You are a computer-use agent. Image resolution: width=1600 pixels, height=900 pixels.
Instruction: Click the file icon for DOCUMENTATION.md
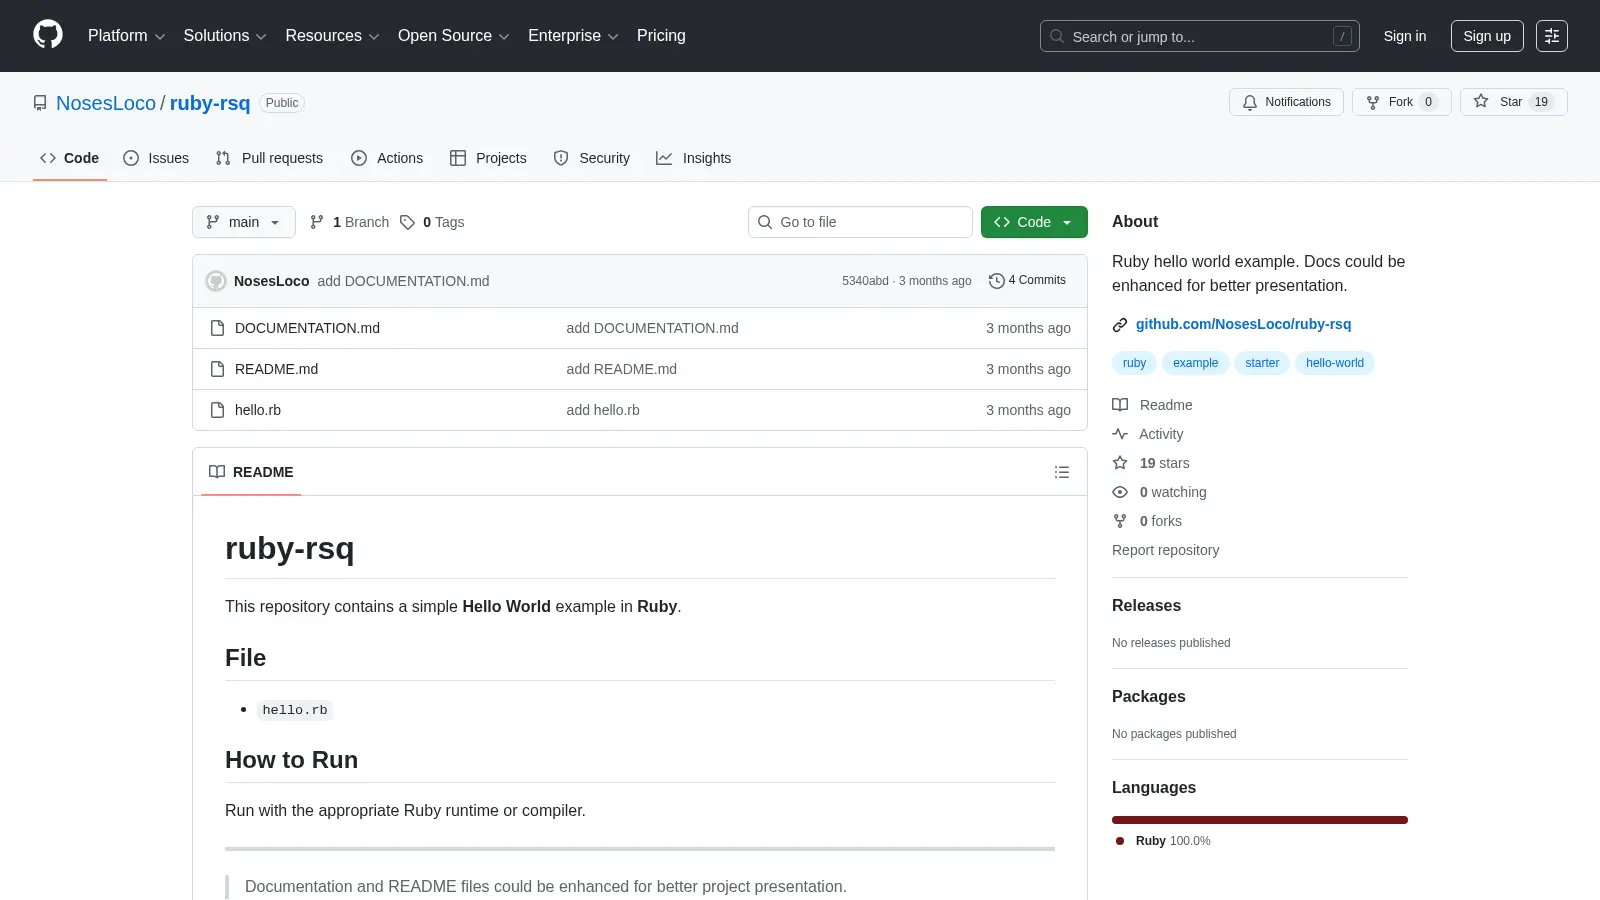point(217,328)
